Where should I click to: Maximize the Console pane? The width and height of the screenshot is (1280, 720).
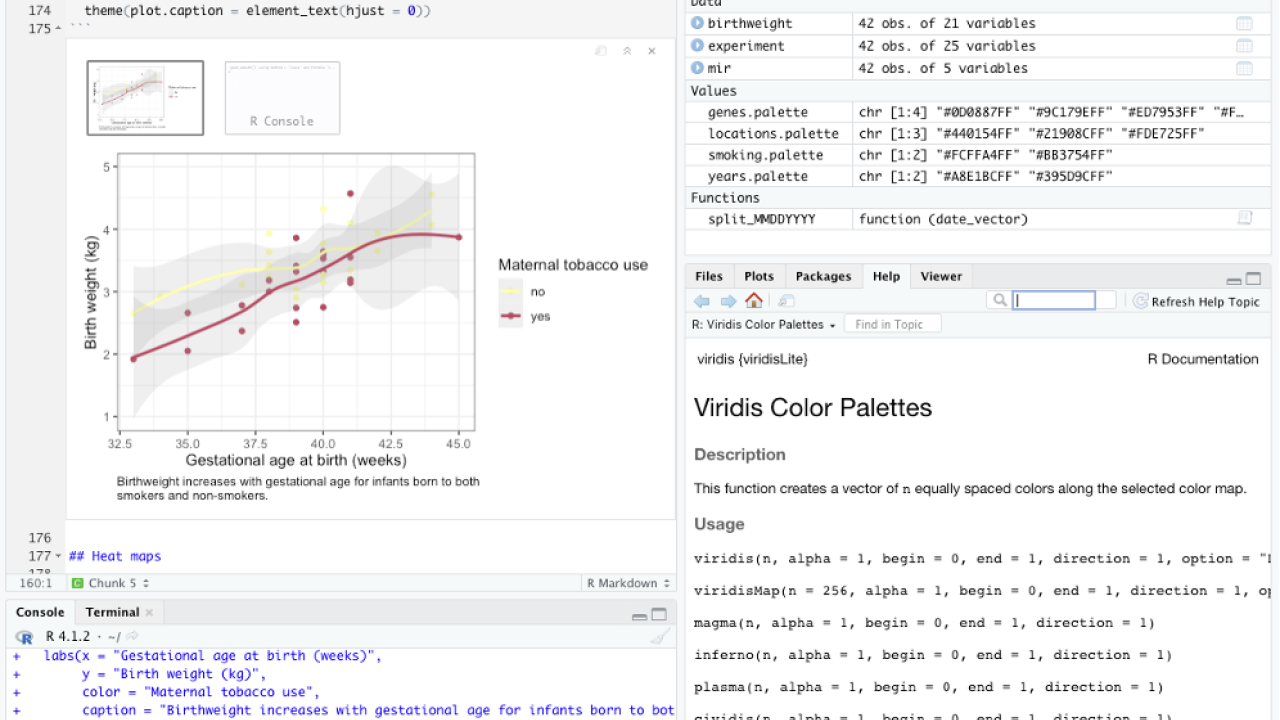659,614
